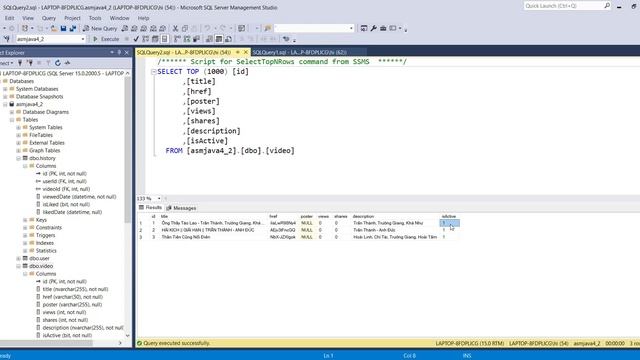This screenshot has height=360, width=640.
Task: Open the Properties wrench icon
Action: tap(373, 28)
